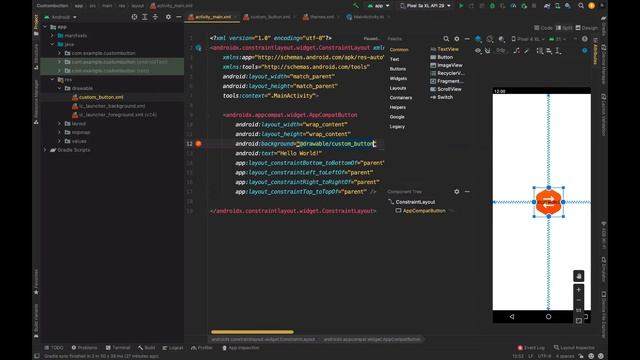Zoom in the design preview with plus
The height and width of the screenshot is (360, 640).
tap(579, 289)
